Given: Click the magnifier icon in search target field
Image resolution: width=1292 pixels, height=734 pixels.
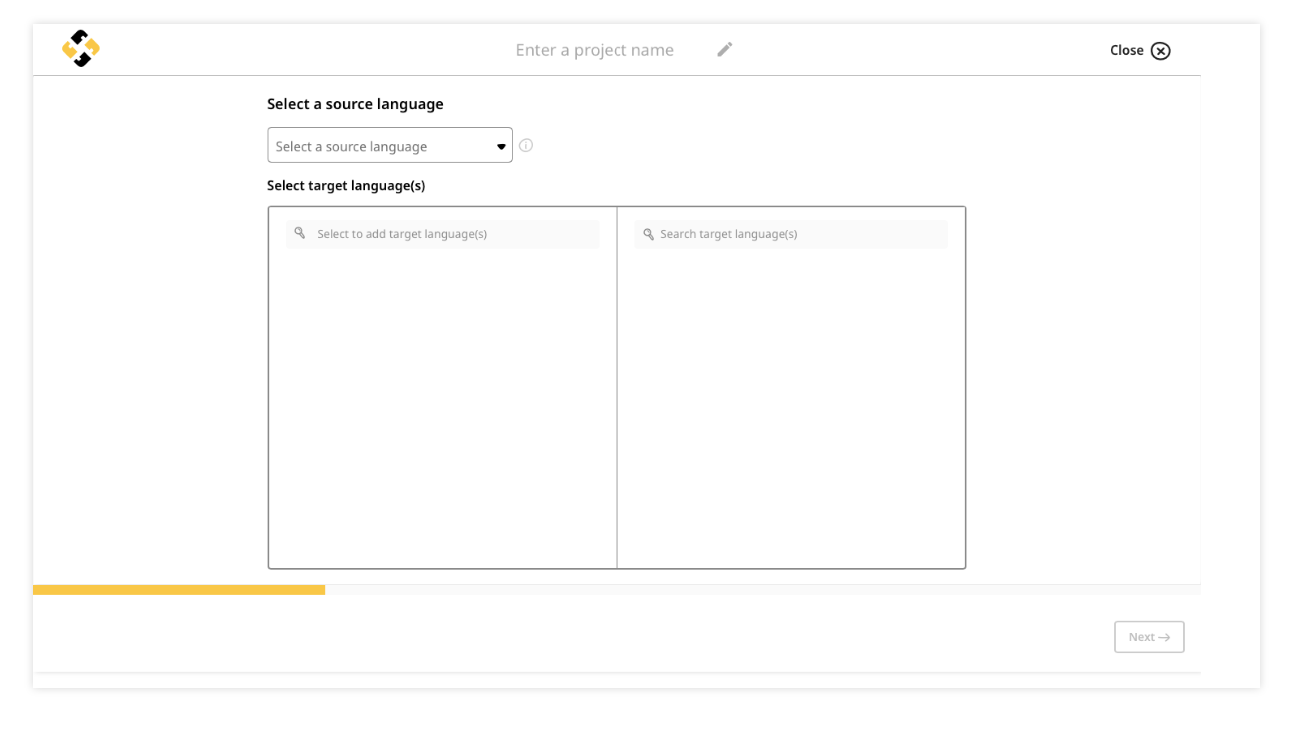Looking at the screenshot, I should pyautogui.click(x=648, y=234).
